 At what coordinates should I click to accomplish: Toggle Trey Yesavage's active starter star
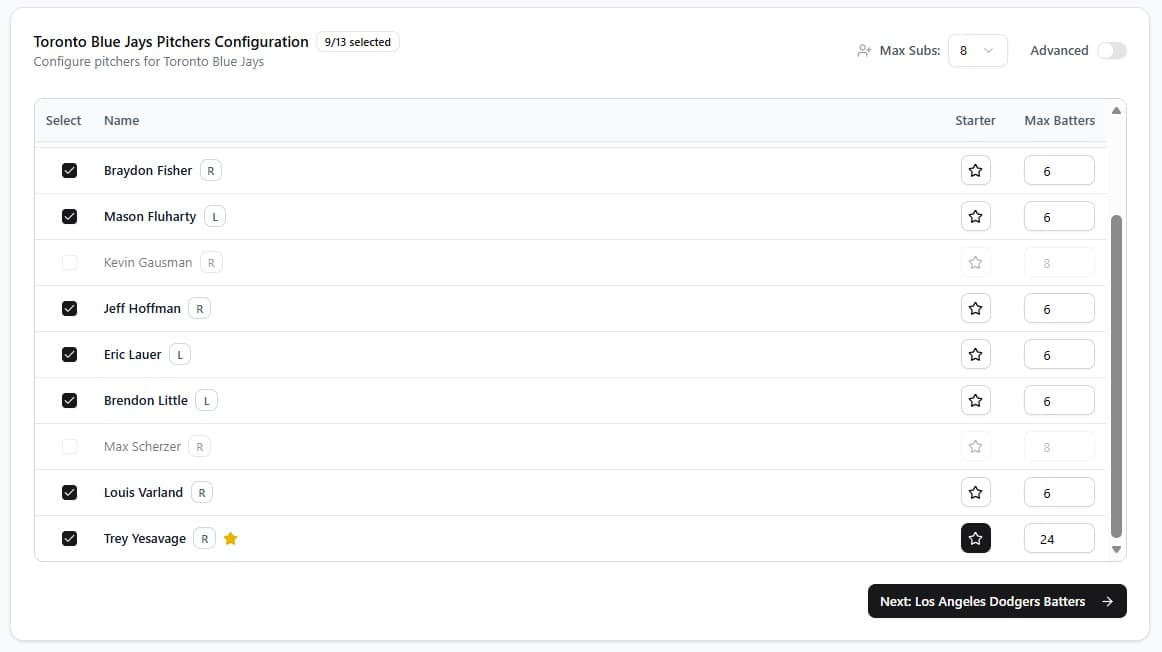[975, 539]
